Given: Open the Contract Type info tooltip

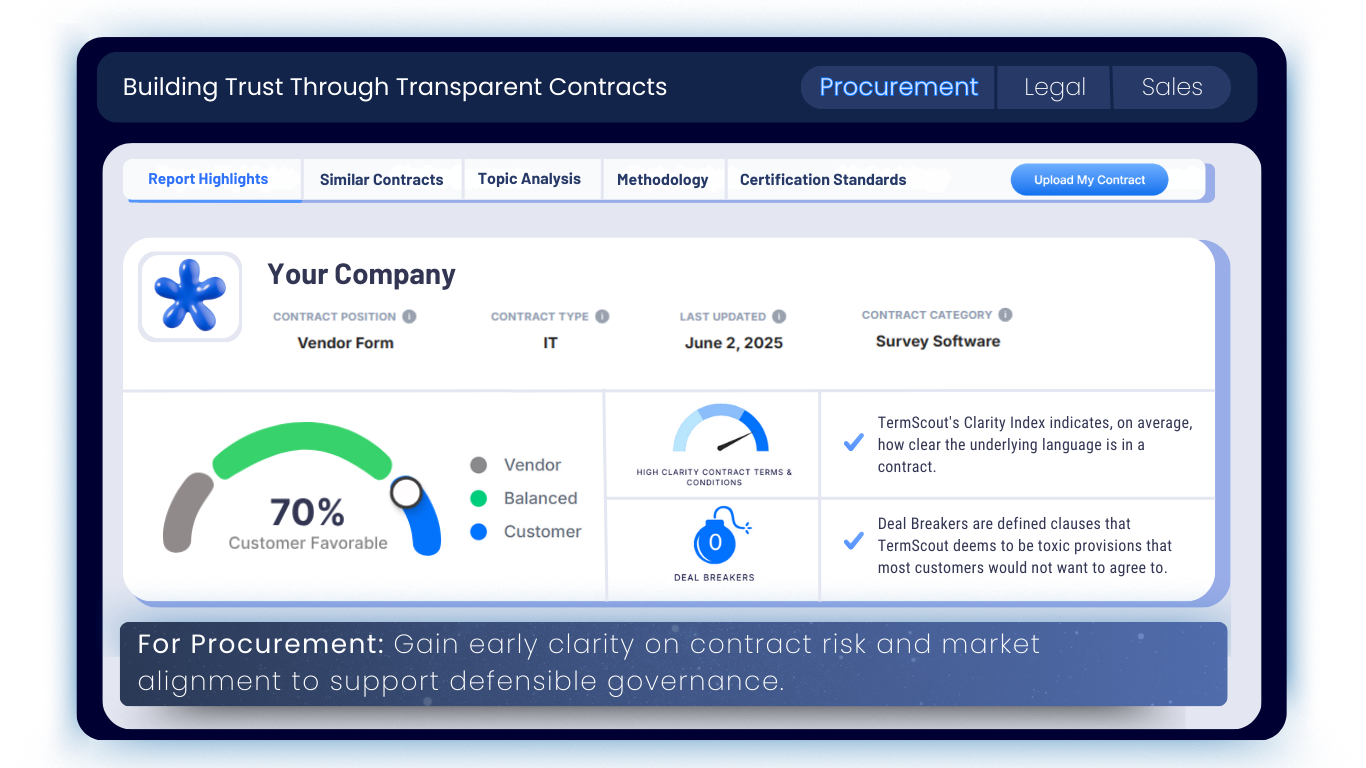Looking at the screenshot, I should [602, 316].
